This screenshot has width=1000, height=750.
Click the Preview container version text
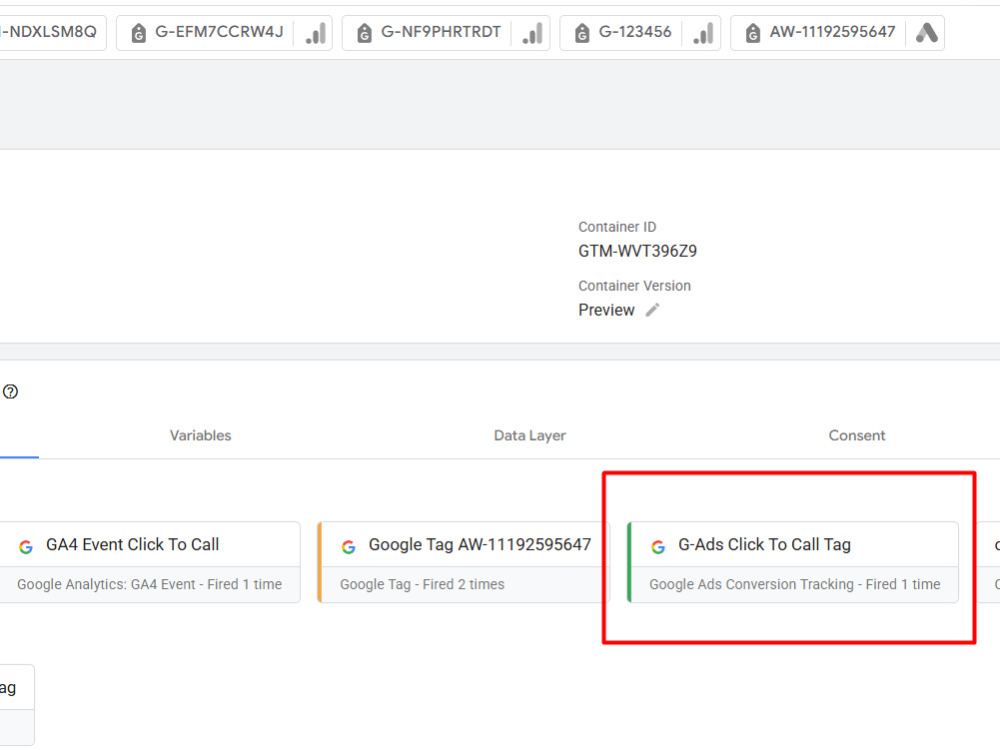[607, 310]
